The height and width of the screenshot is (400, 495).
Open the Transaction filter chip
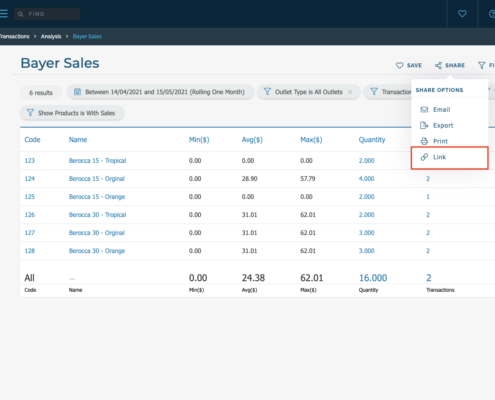click(x=388, y=92)
